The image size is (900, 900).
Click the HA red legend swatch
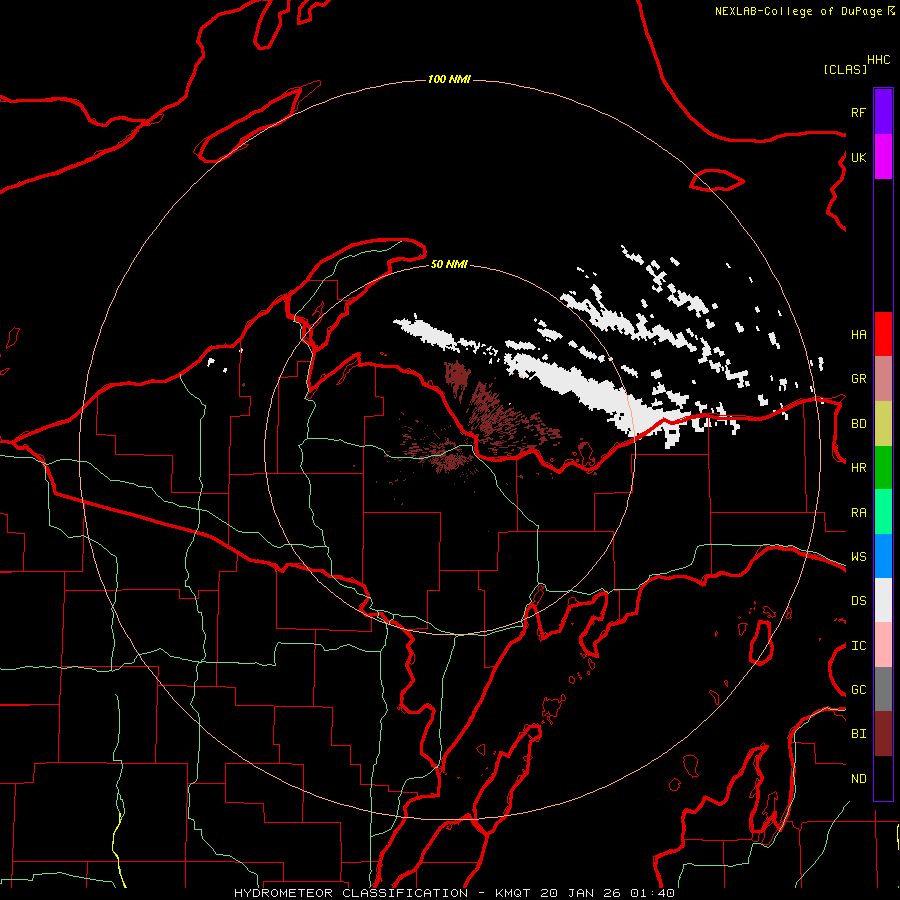click(883, 334)
